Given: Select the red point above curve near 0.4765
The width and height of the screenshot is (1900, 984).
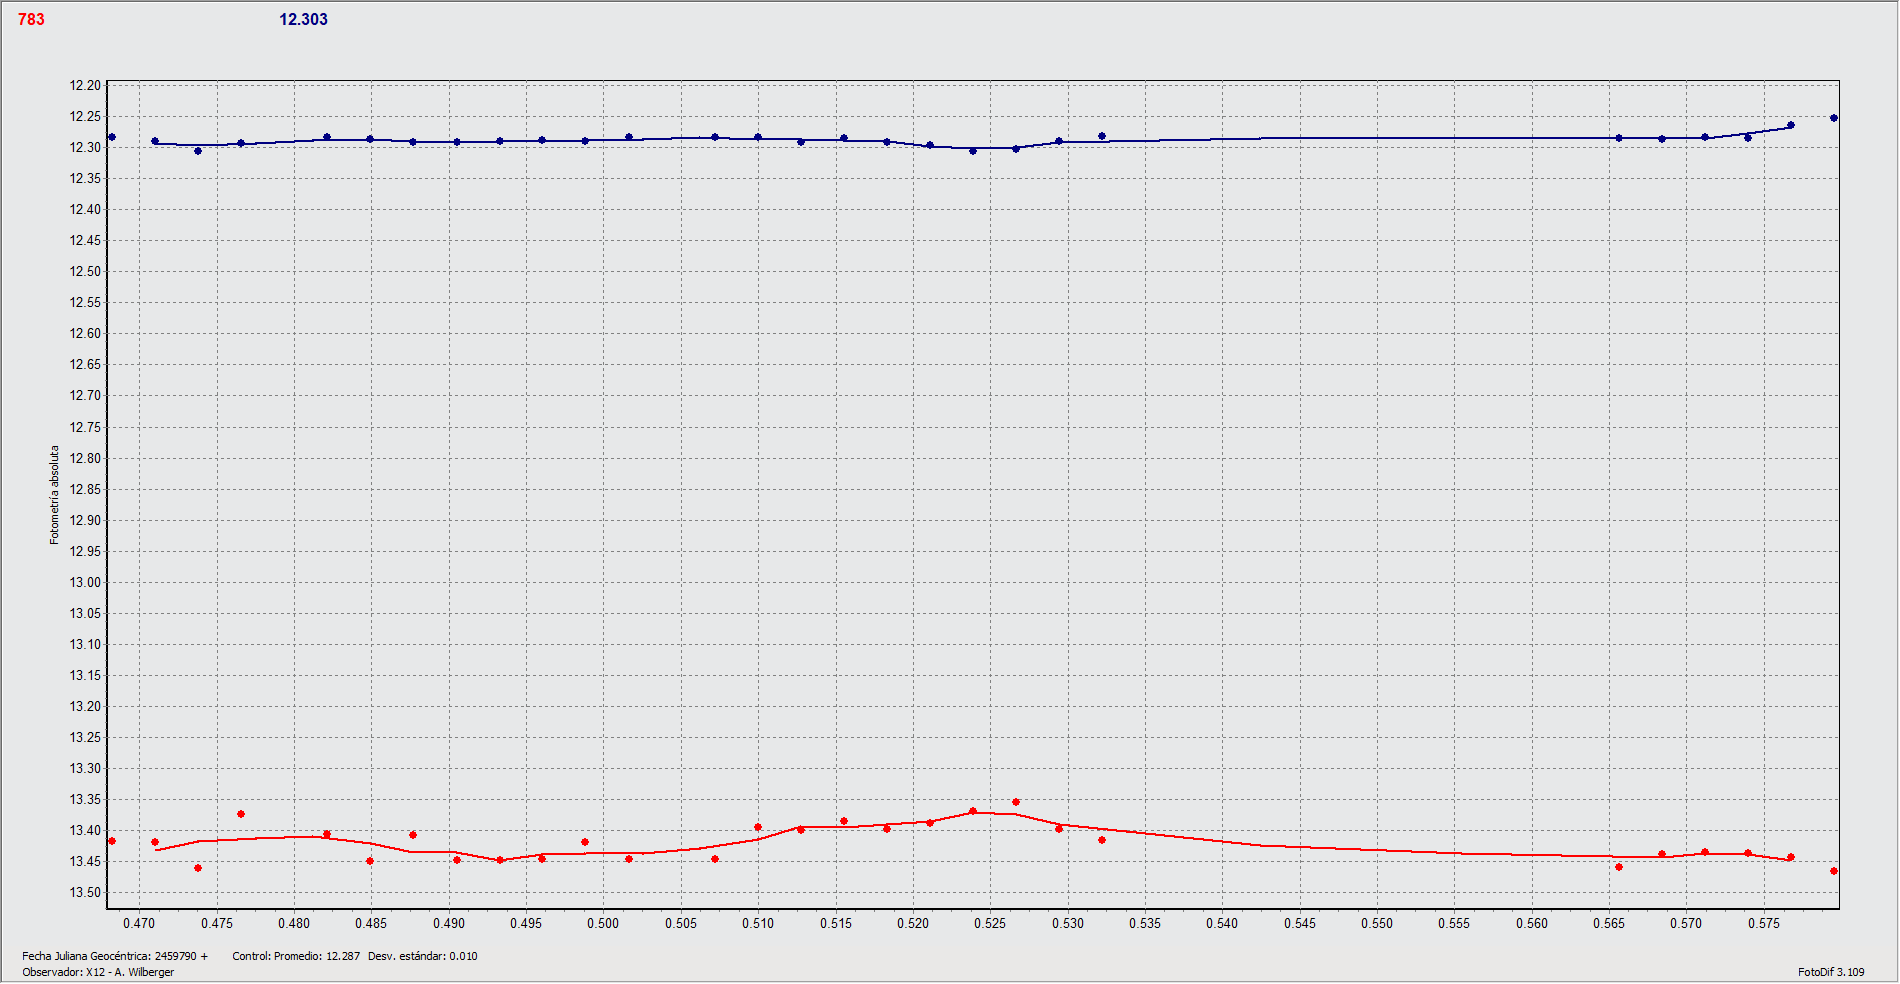Looking at the screenshot, I should (241, 814).
